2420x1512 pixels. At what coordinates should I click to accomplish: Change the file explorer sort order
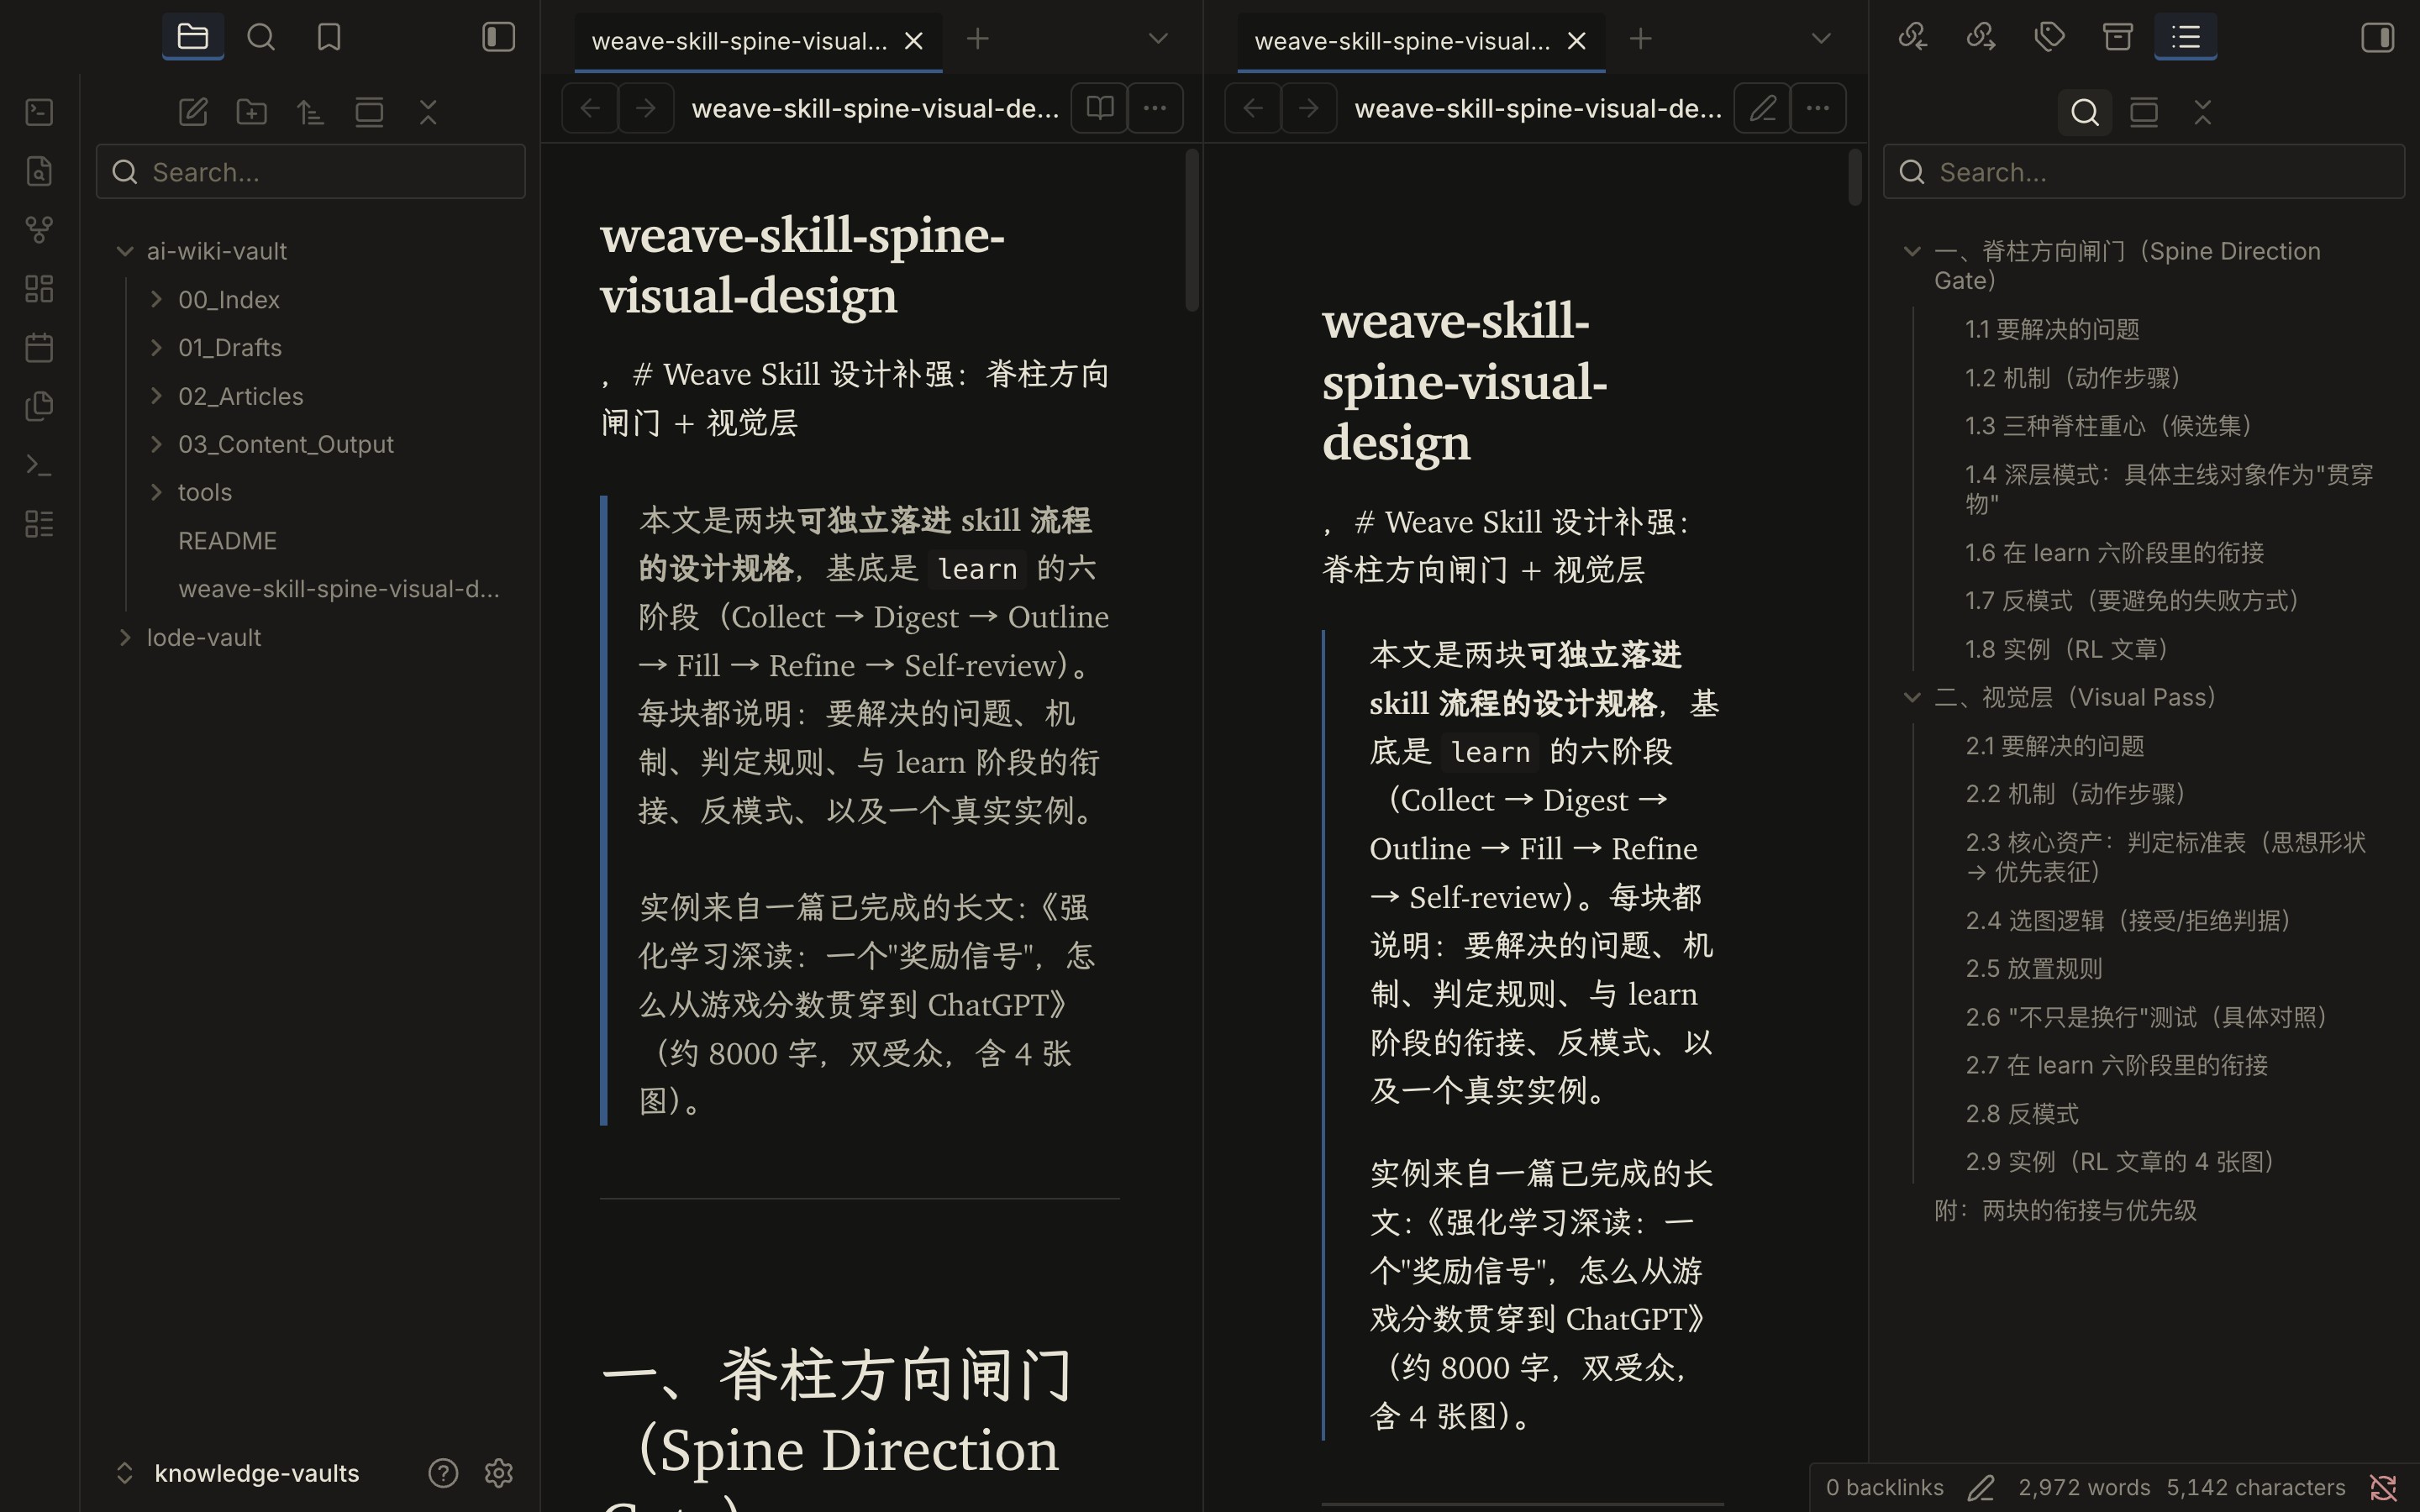tap(310, 112)
